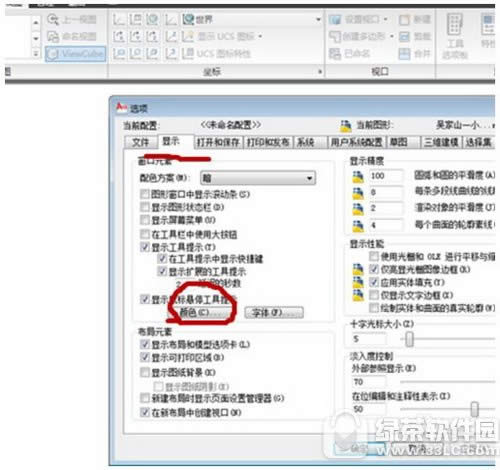This screenshot has width=500, height=470.
Task: Click the Create Polygonal viewport icon
Action: tap(335, 36)
